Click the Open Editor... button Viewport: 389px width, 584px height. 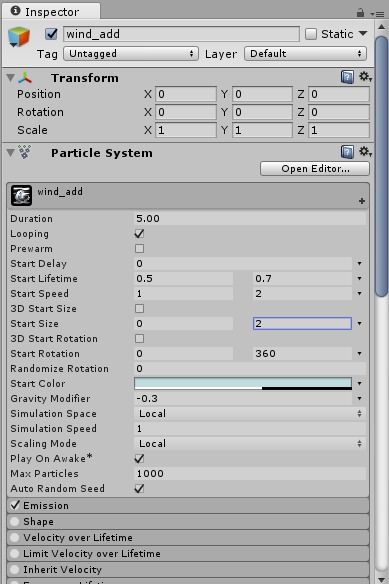pyautogui.click(x=315, y=169)
